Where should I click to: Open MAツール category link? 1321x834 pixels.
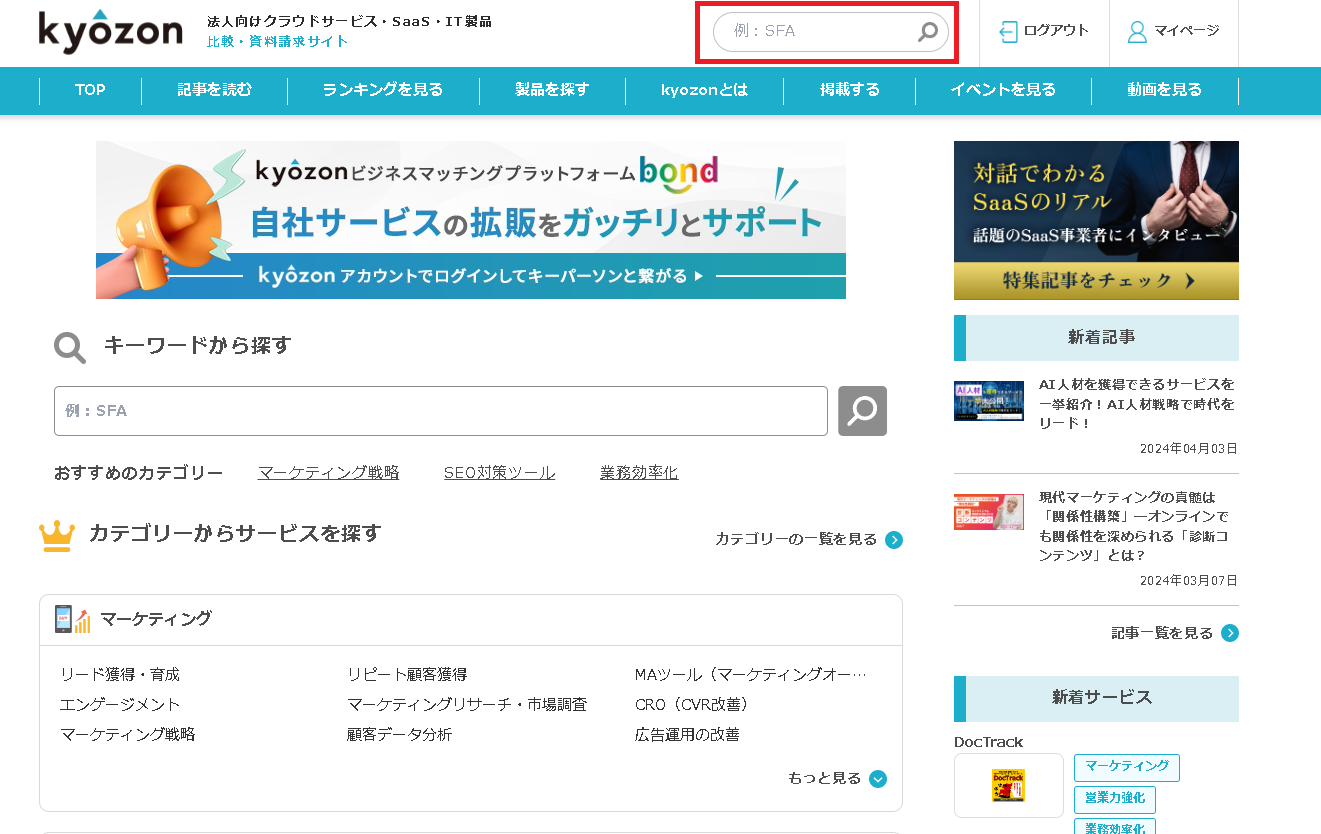pos(751,675)
